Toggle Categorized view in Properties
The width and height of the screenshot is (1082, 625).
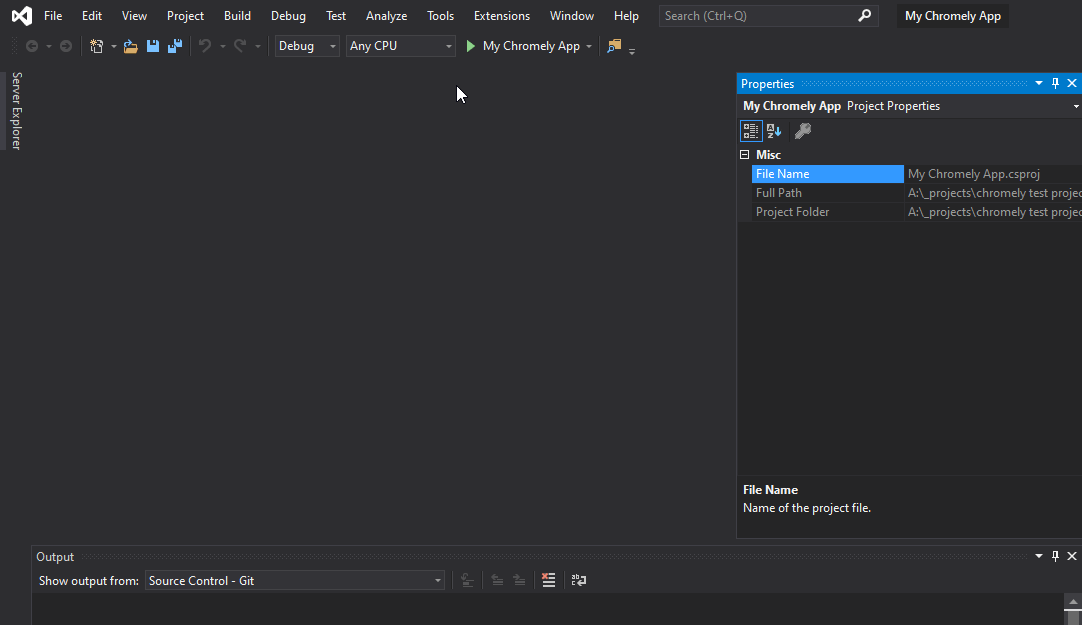pyautogui.click(x=751, y=130)
